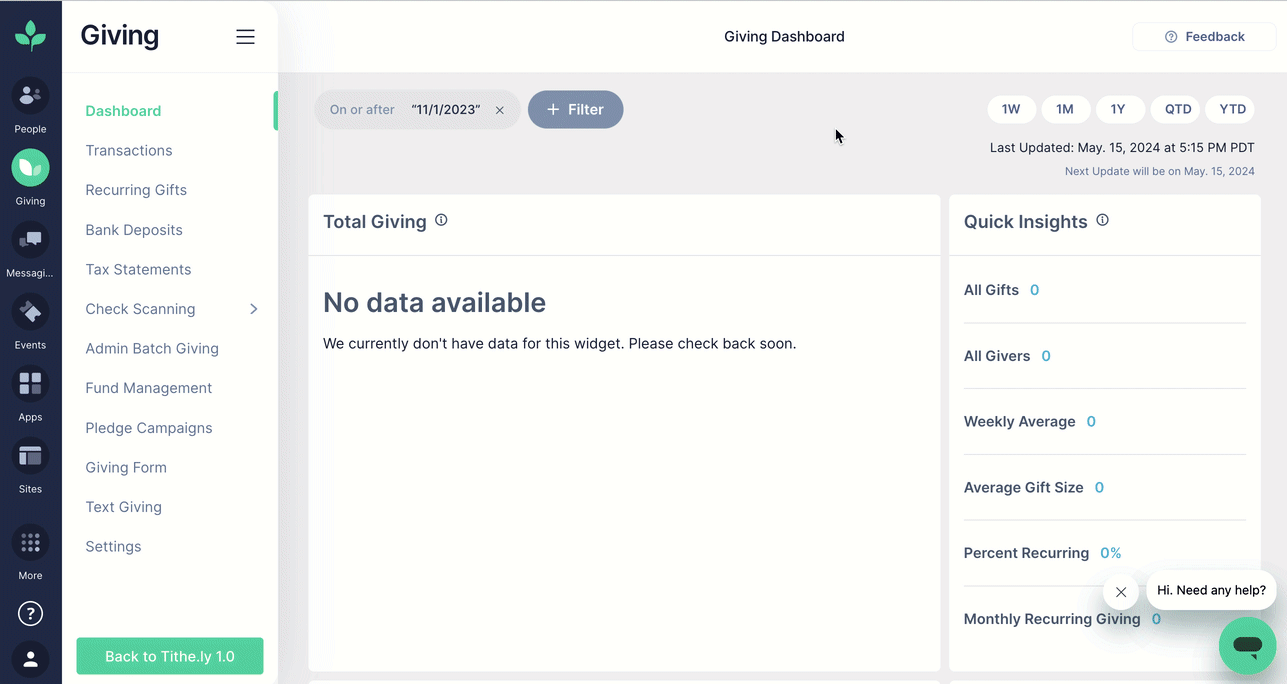Open Events from the left rail
Image resolution: width=1287 pixels, height=684 pixels.
(30, 312)
